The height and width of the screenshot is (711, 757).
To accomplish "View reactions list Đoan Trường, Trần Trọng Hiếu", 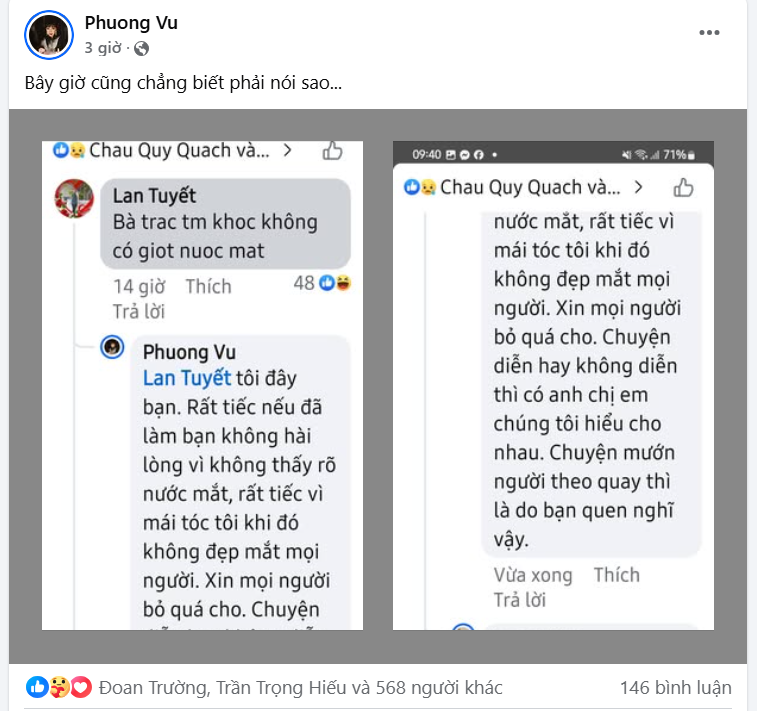I will [300, 687].
